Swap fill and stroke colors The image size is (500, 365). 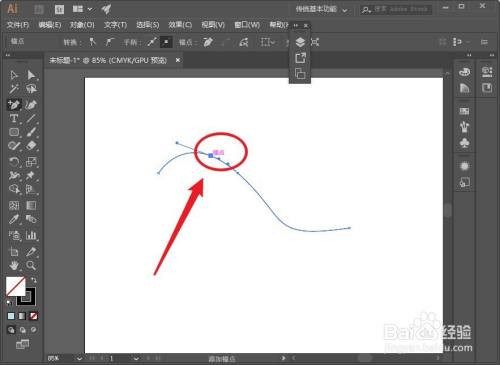[x=34, y=280]
